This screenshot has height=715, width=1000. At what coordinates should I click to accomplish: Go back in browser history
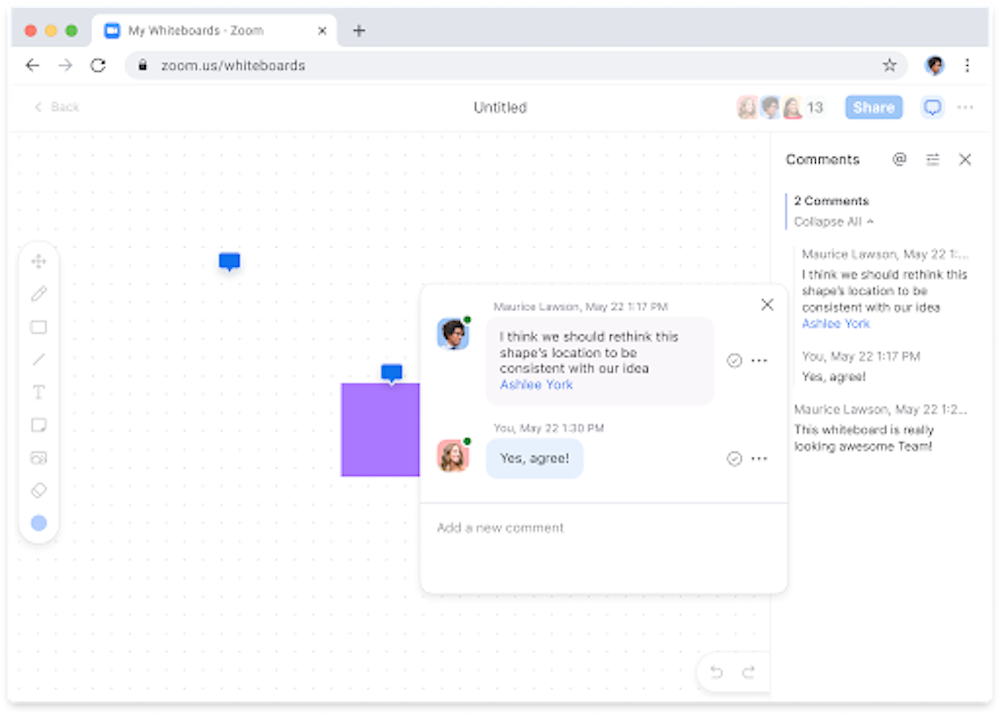pyautogui.click(x=32, y=65)
